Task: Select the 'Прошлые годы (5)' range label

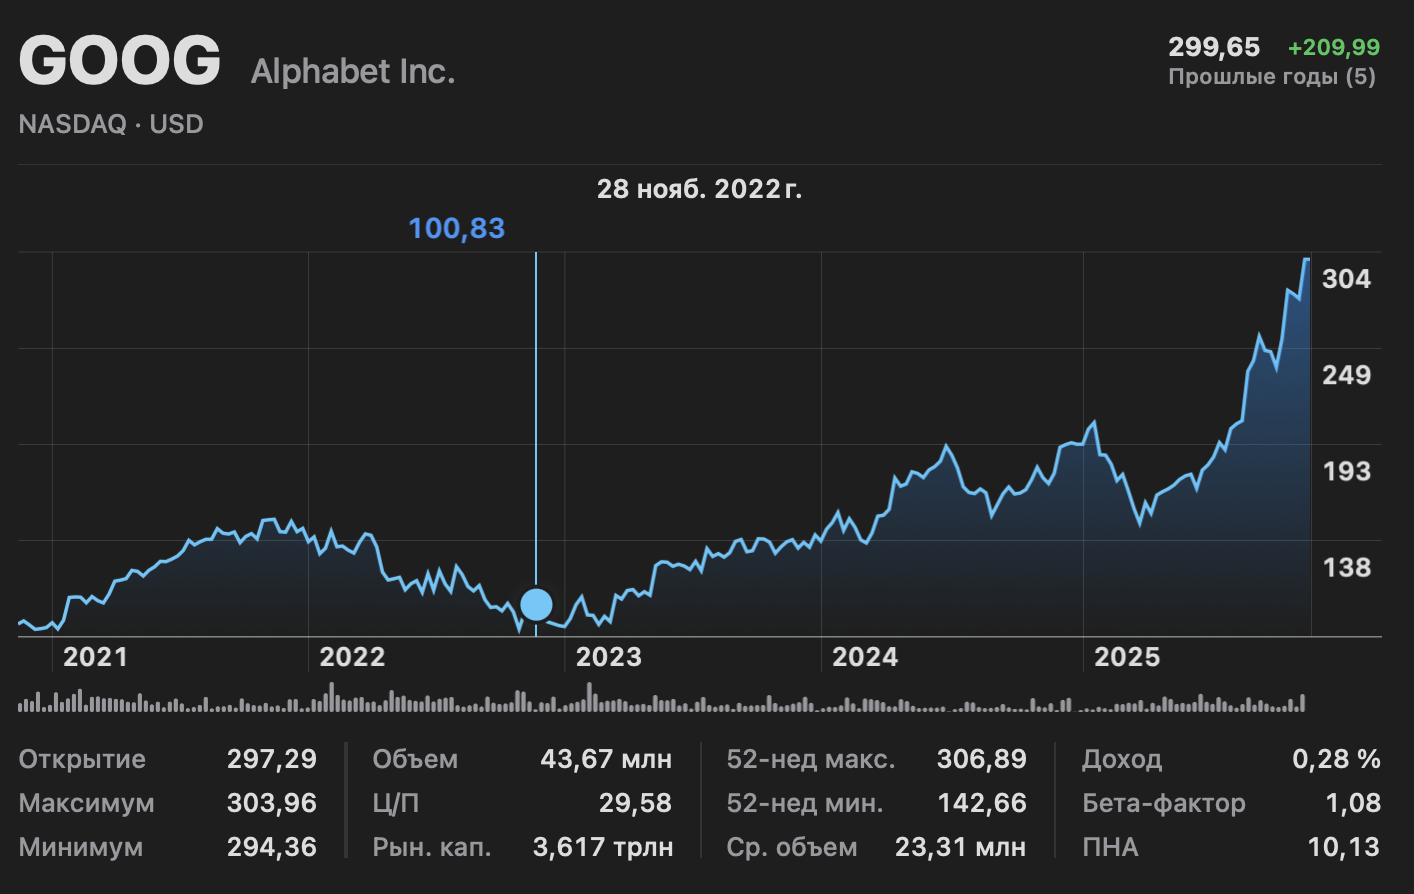Action: [1272, 77]
